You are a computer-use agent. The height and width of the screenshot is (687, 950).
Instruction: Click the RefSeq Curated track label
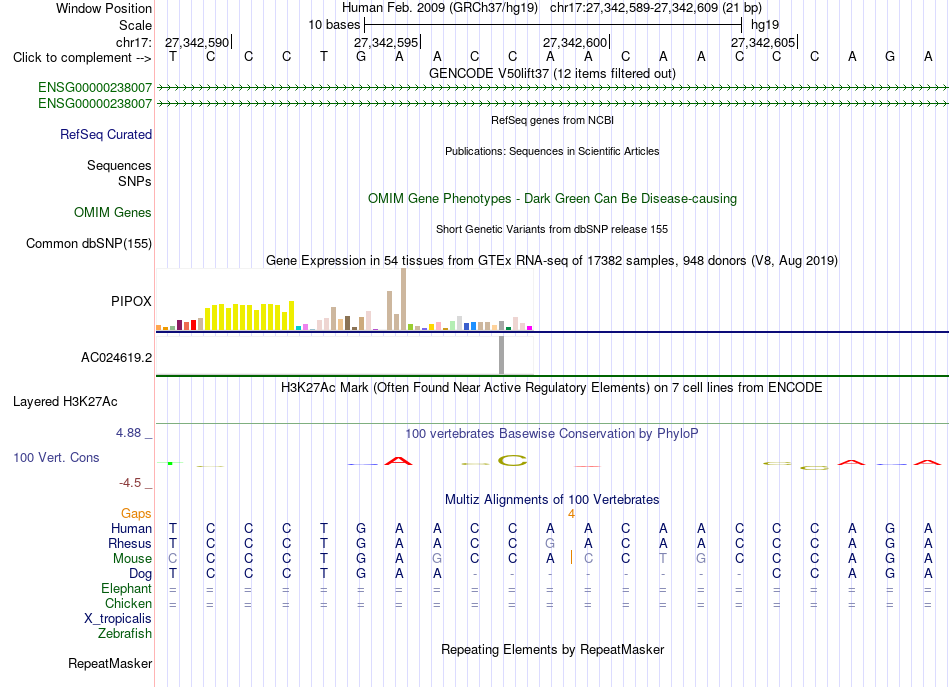(x=105, y=134)
